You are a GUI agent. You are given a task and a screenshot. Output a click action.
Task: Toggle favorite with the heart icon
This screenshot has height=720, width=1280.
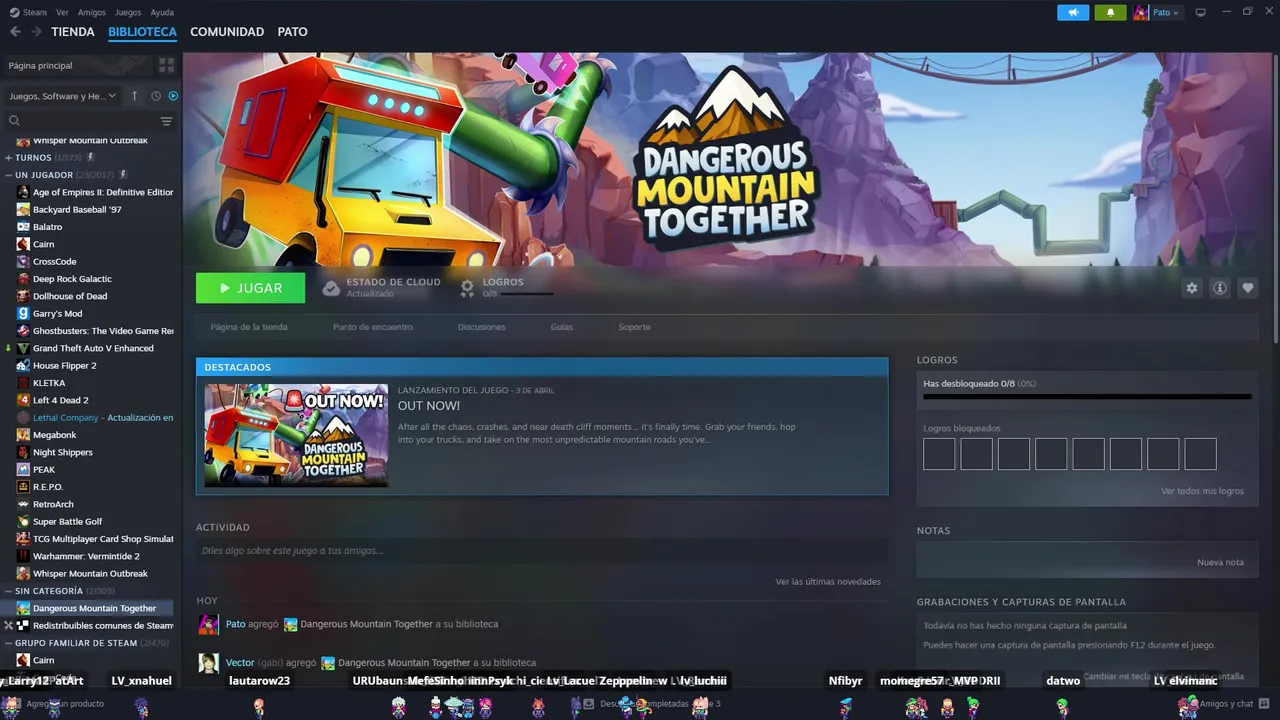[1247, 288]
